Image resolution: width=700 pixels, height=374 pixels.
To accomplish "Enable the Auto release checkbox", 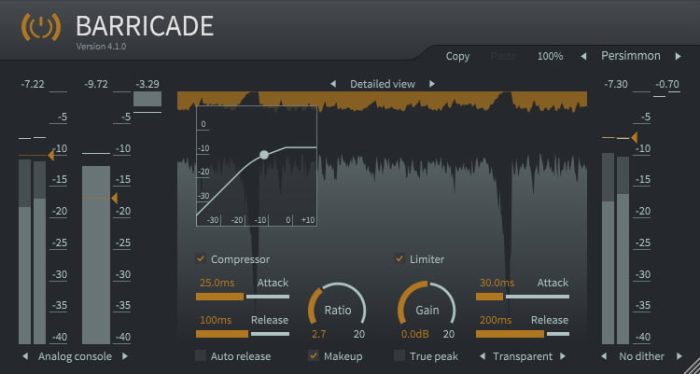I will (201, 356).
